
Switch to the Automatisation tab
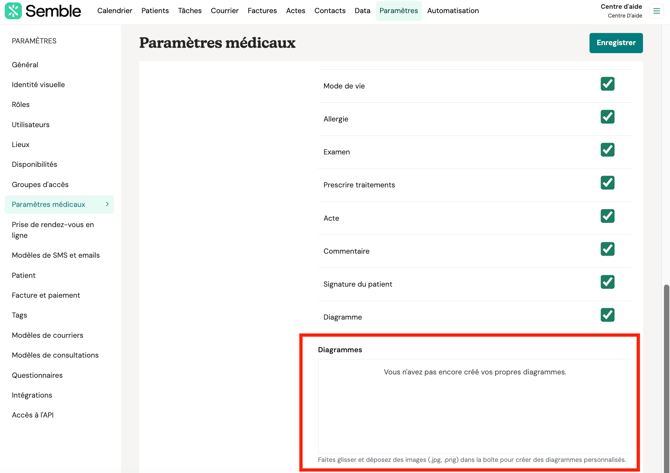tap(453, 11)
